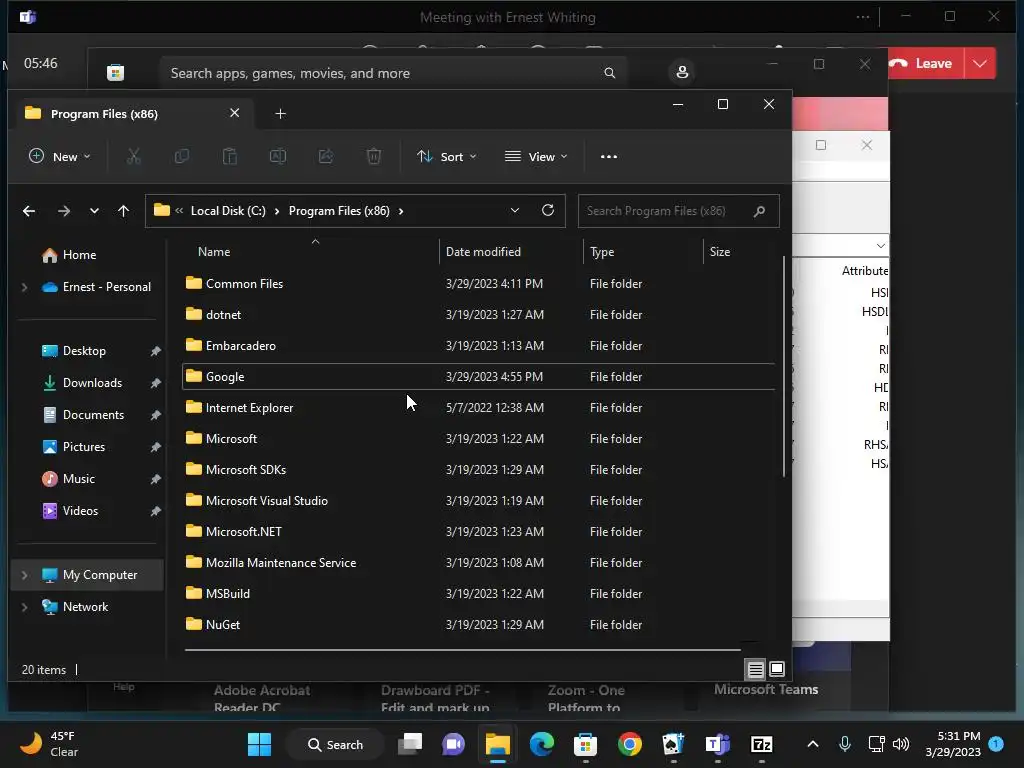Click the Microsoft Store logo icon
The image size is (1024, 768).
[116, 72]
